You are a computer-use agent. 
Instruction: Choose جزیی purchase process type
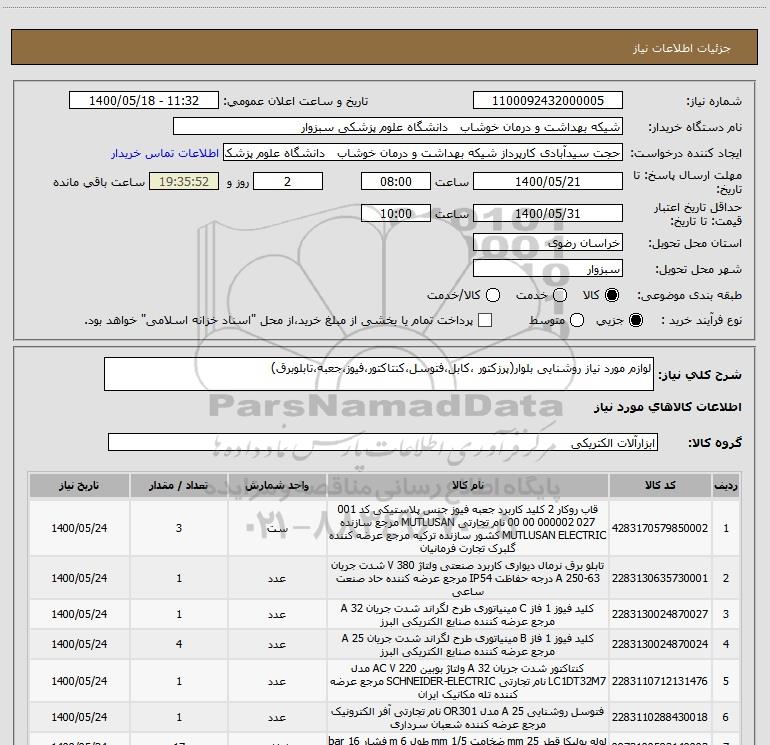point(635,320)
